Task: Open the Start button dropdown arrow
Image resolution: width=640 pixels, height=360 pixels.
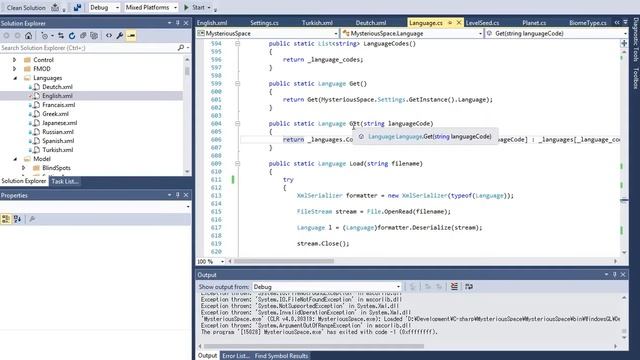Action: tap(209, 8)
